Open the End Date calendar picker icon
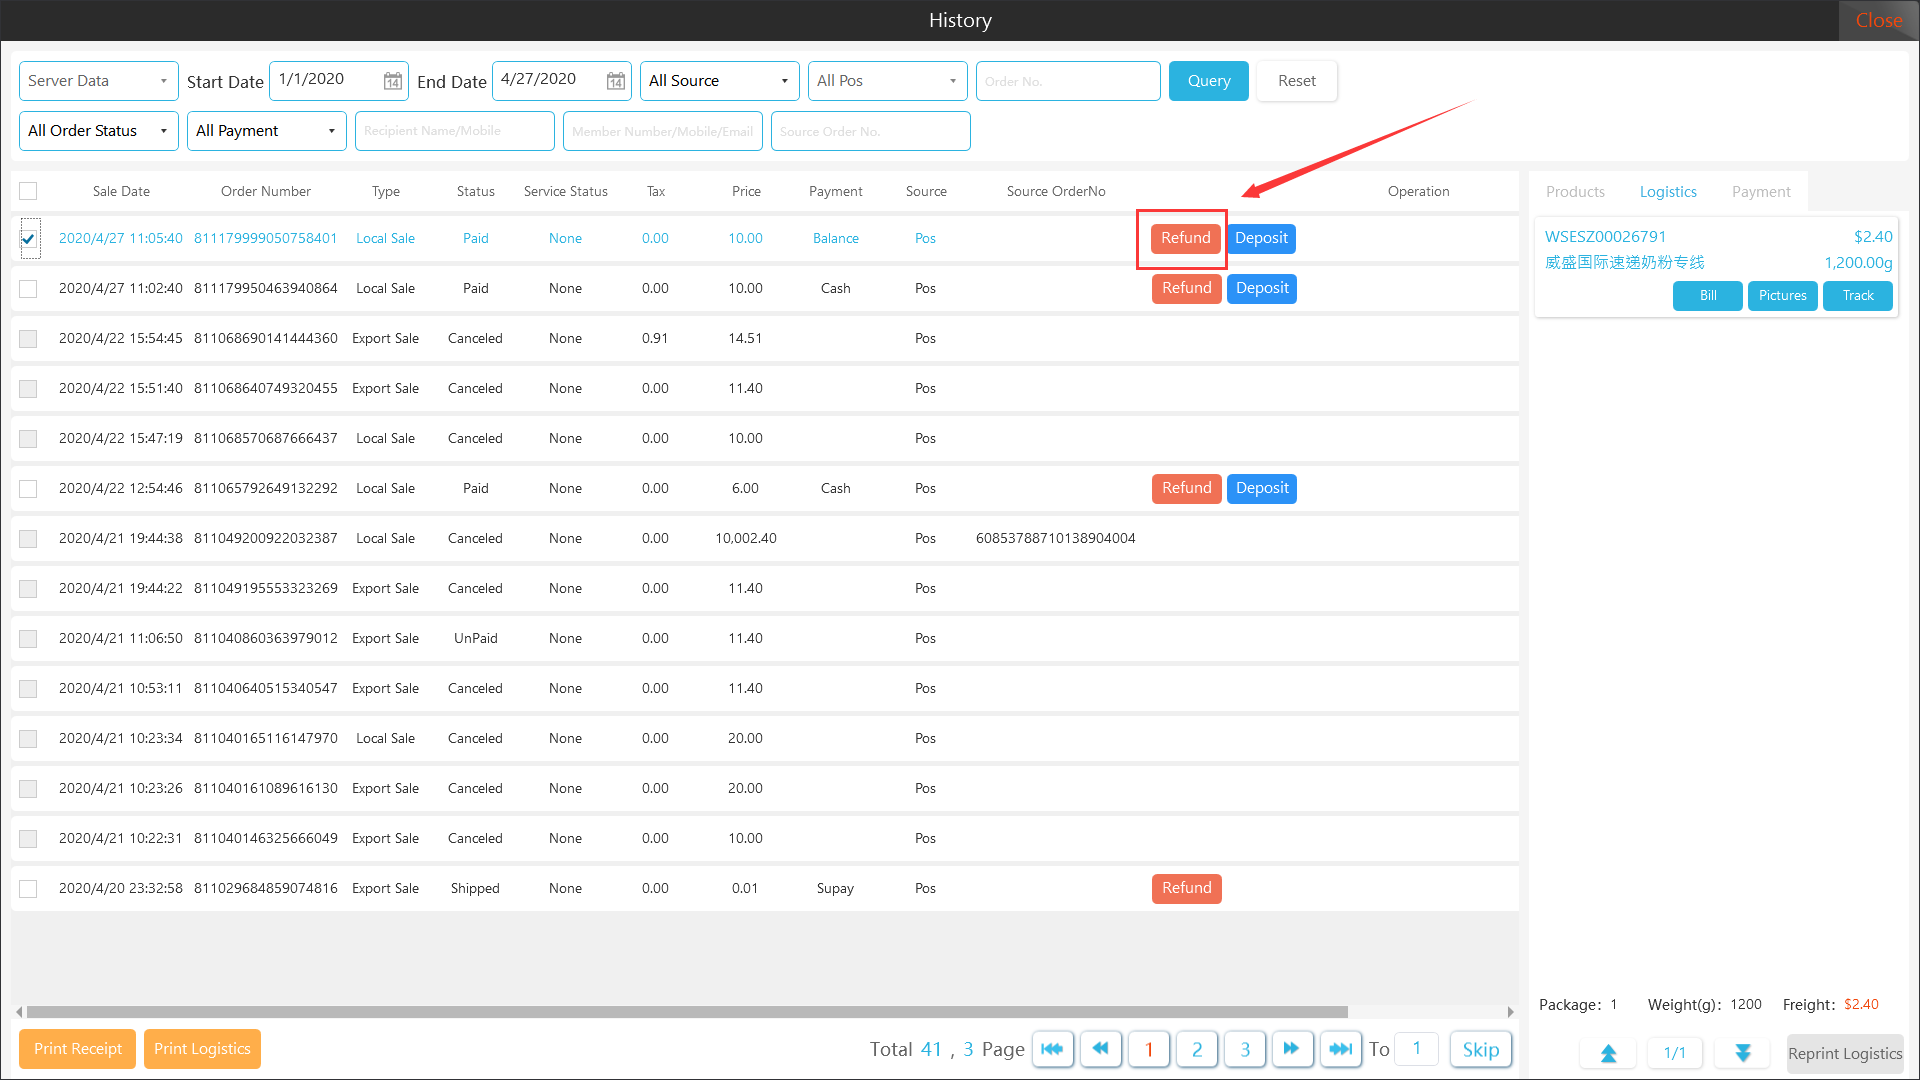Screen dimensions: 1920x1080 click(616, 81)
